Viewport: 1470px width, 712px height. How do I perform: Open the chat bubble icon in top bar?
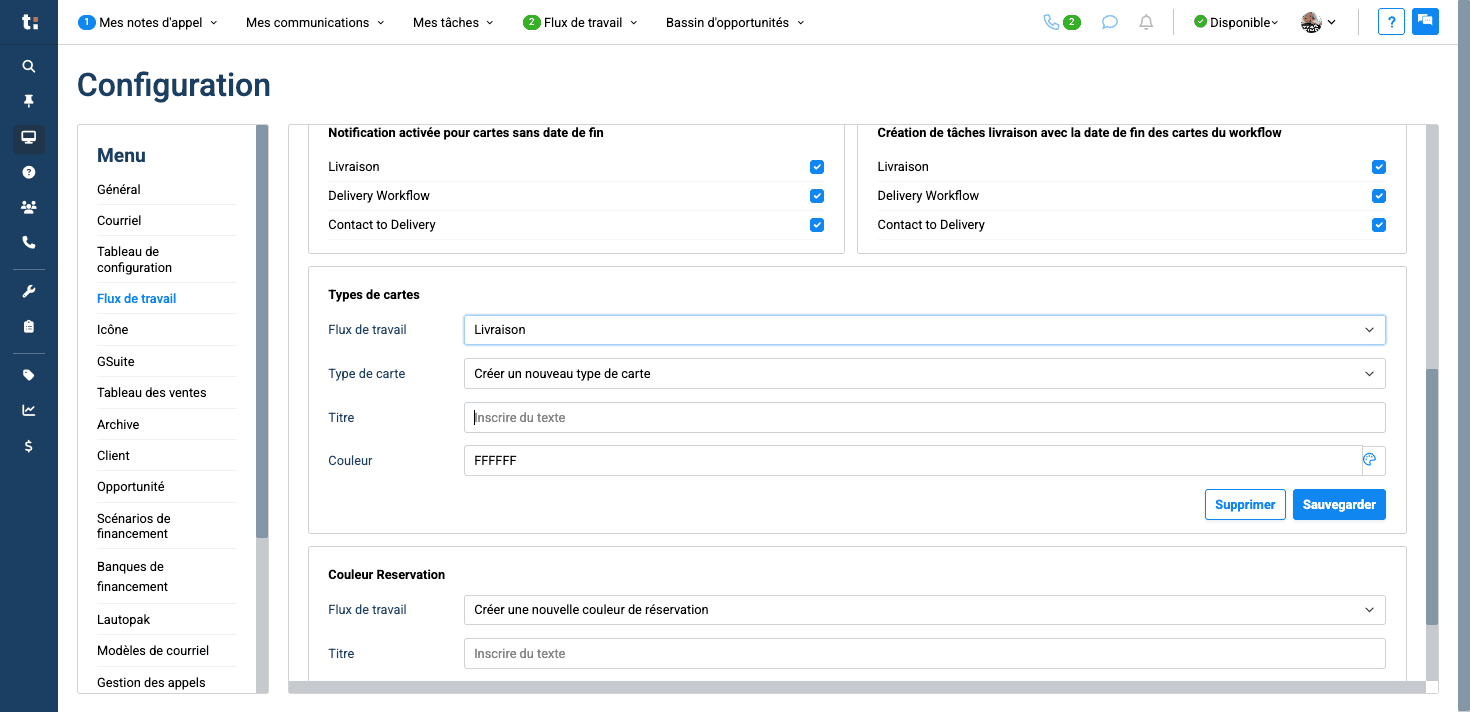1109,22
